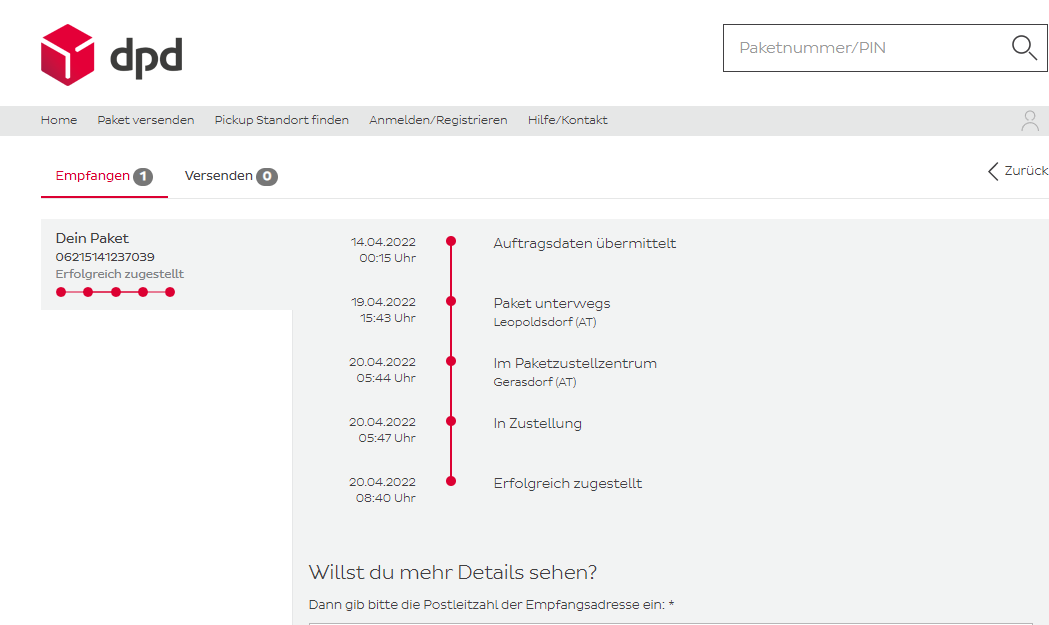This screenshot has height=625, width=1049.
Task: Click the magnifying glass search icon
Action: (x=1024, y=48)
